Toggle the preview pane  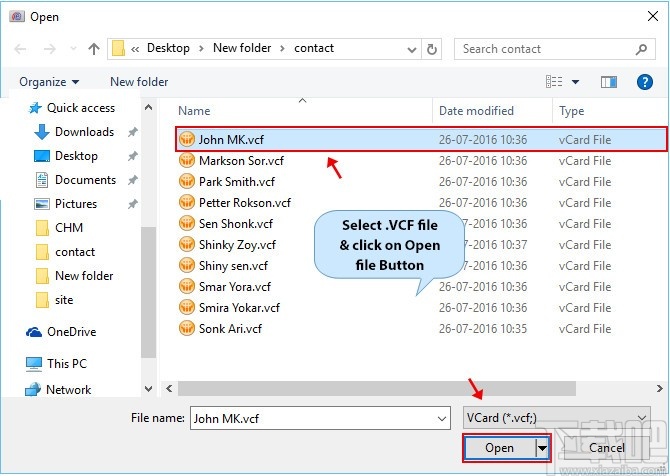pos(608,82)
